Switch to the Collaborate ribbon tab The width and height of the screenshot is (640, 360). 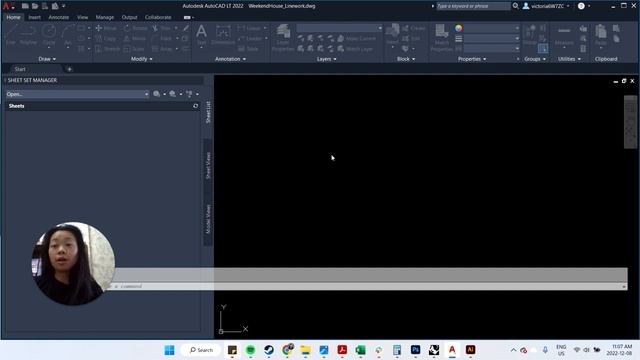pyautogui.click(x=158, y=17)
